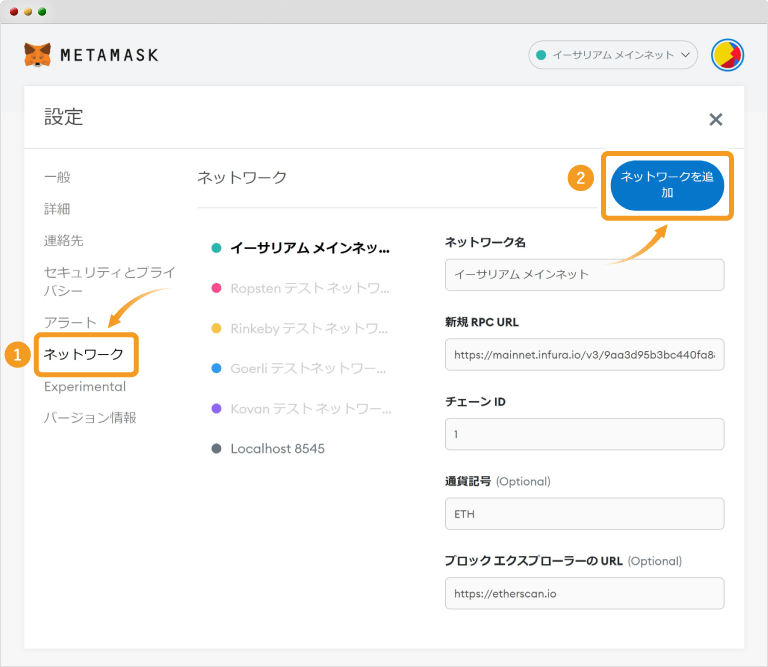768x667 pixels.
Task: Select ネットワーク in the settings sidebar
Action: (84, 354)
